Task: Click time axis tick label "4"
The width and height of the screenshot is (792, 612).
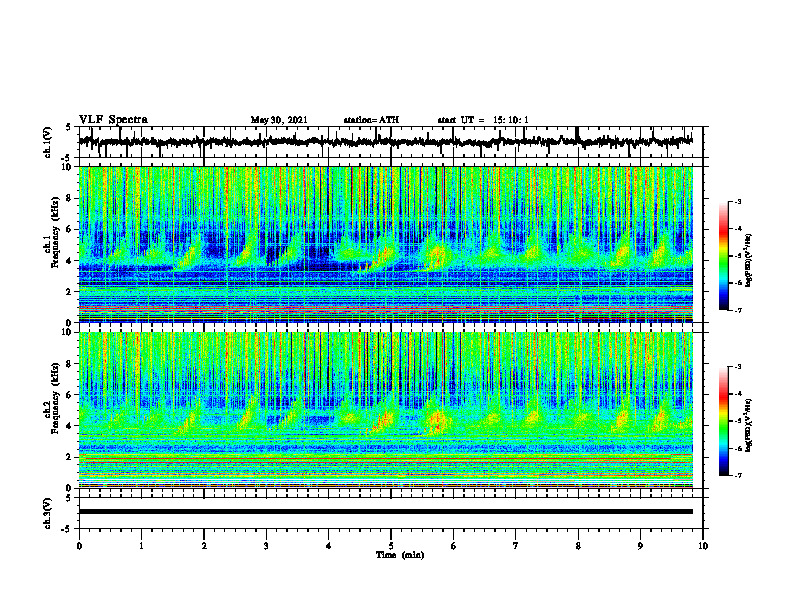Action: point(329,546)
